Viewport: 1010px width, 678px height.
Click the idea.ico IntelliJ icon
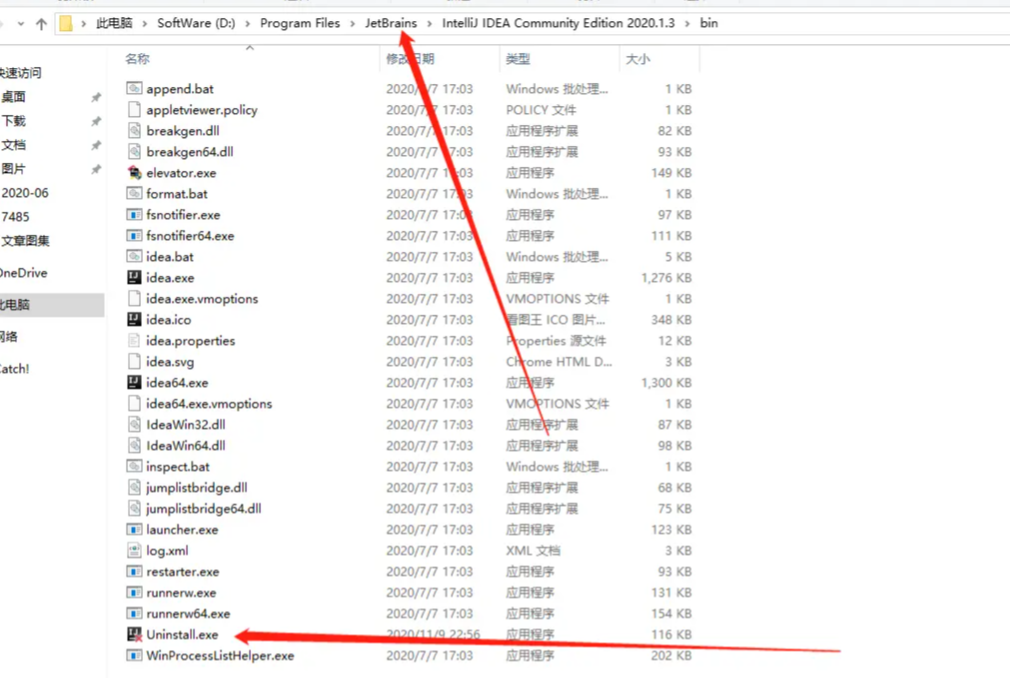134,319
